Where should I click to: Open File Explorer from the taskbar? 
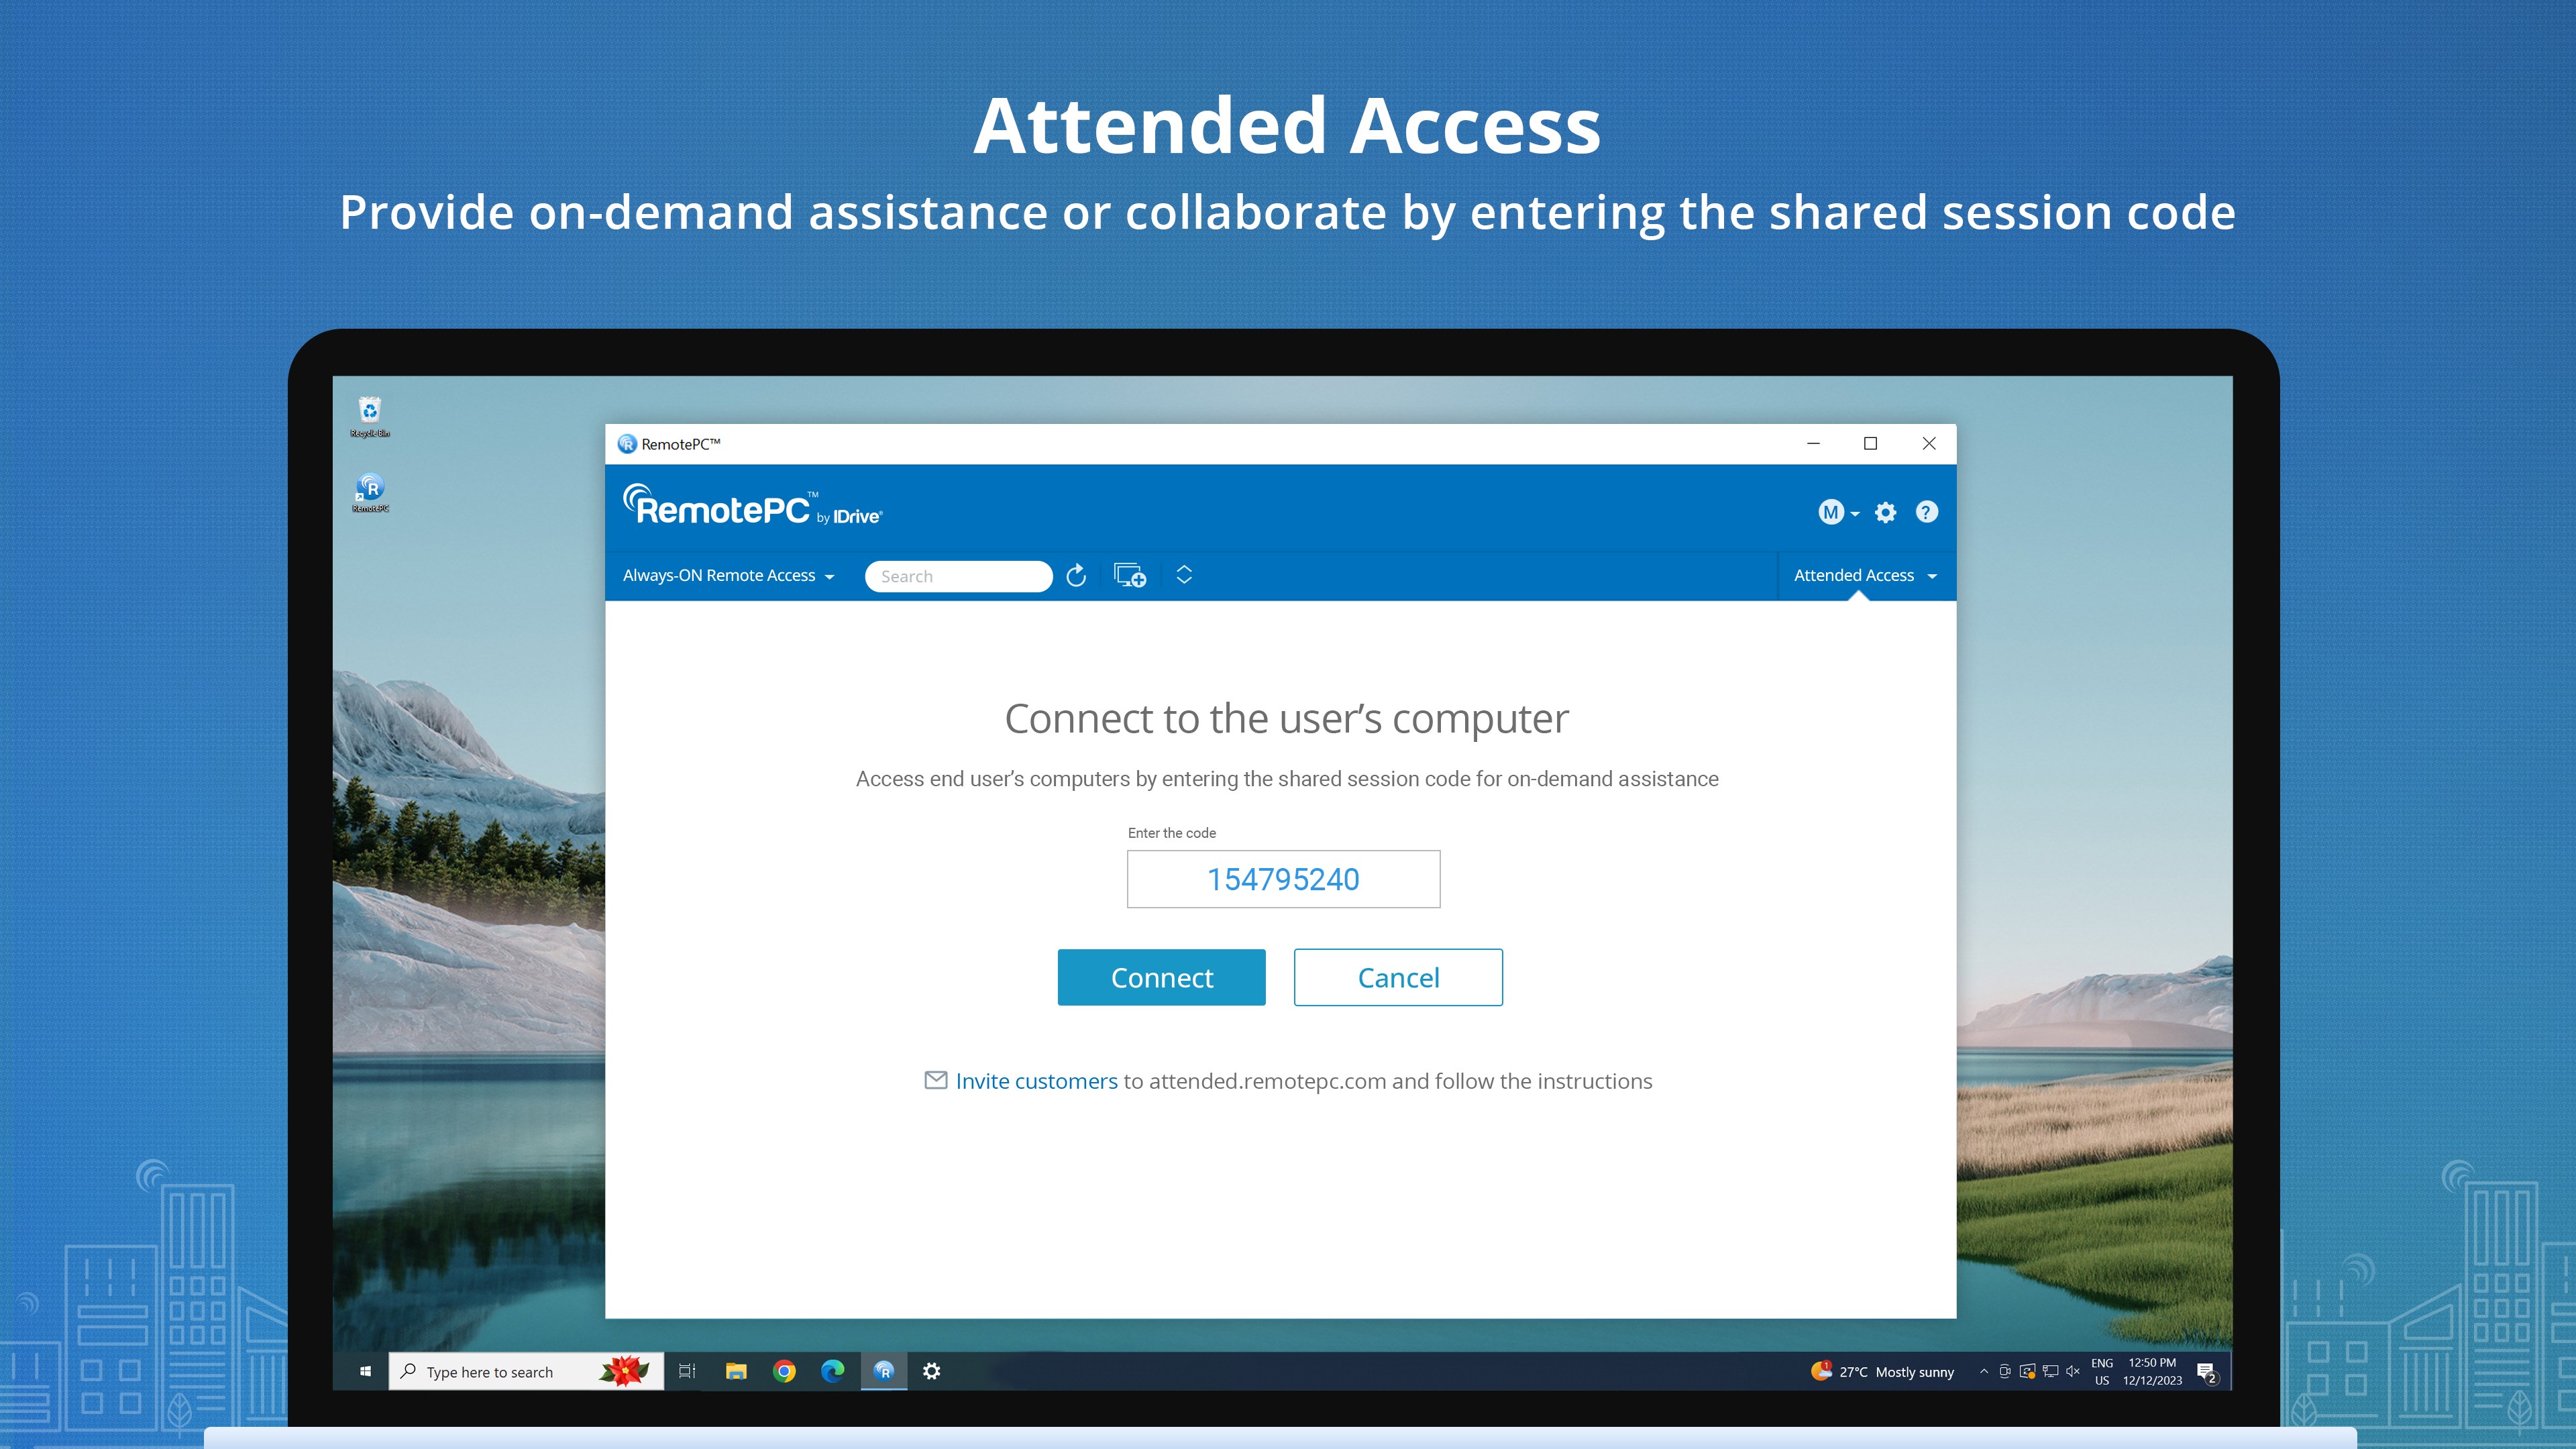click(736, 1371)
